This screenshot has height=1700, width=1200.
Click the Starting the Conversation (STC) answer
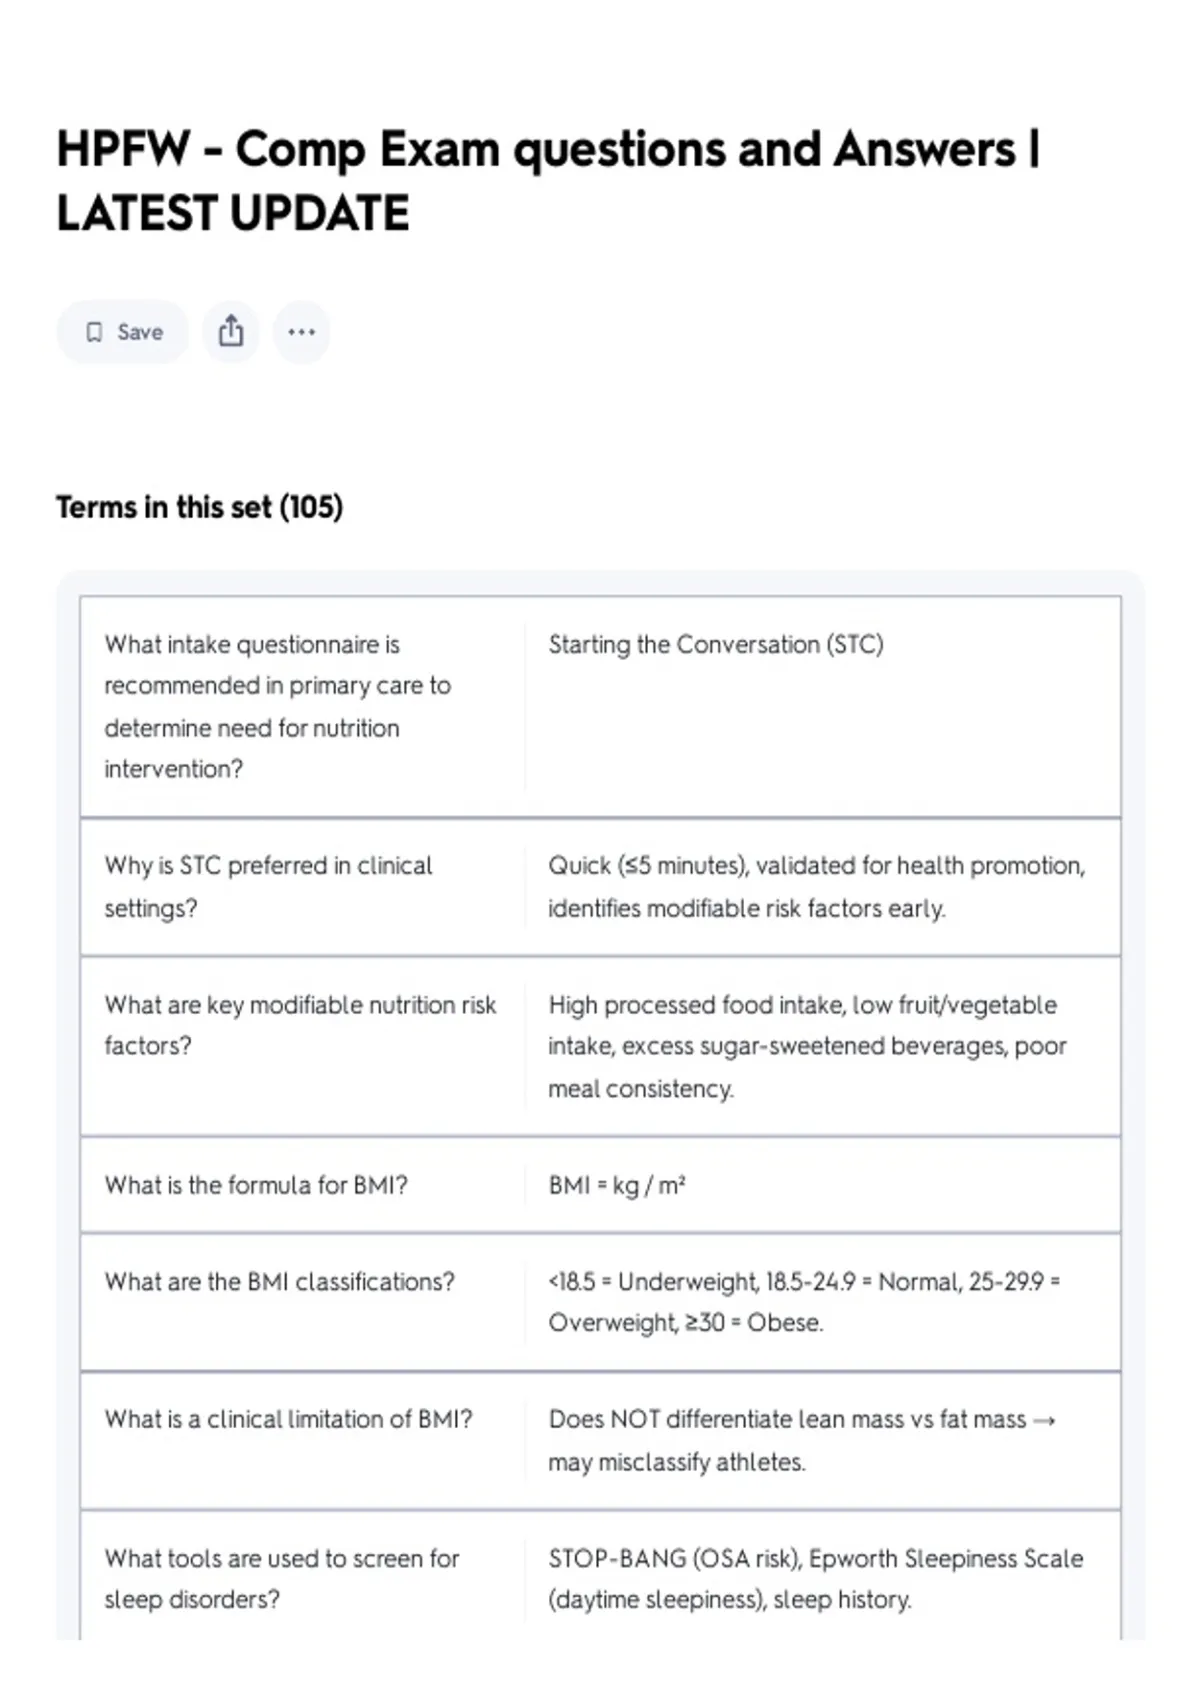(716, 644)
